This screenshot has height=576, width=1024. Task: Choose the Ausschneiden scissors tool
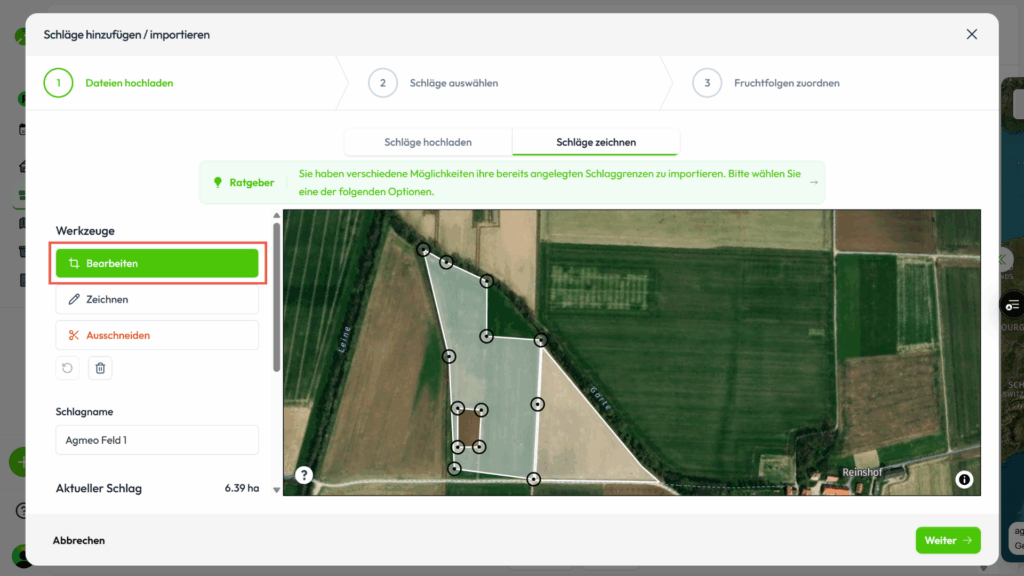pos(157,335)
